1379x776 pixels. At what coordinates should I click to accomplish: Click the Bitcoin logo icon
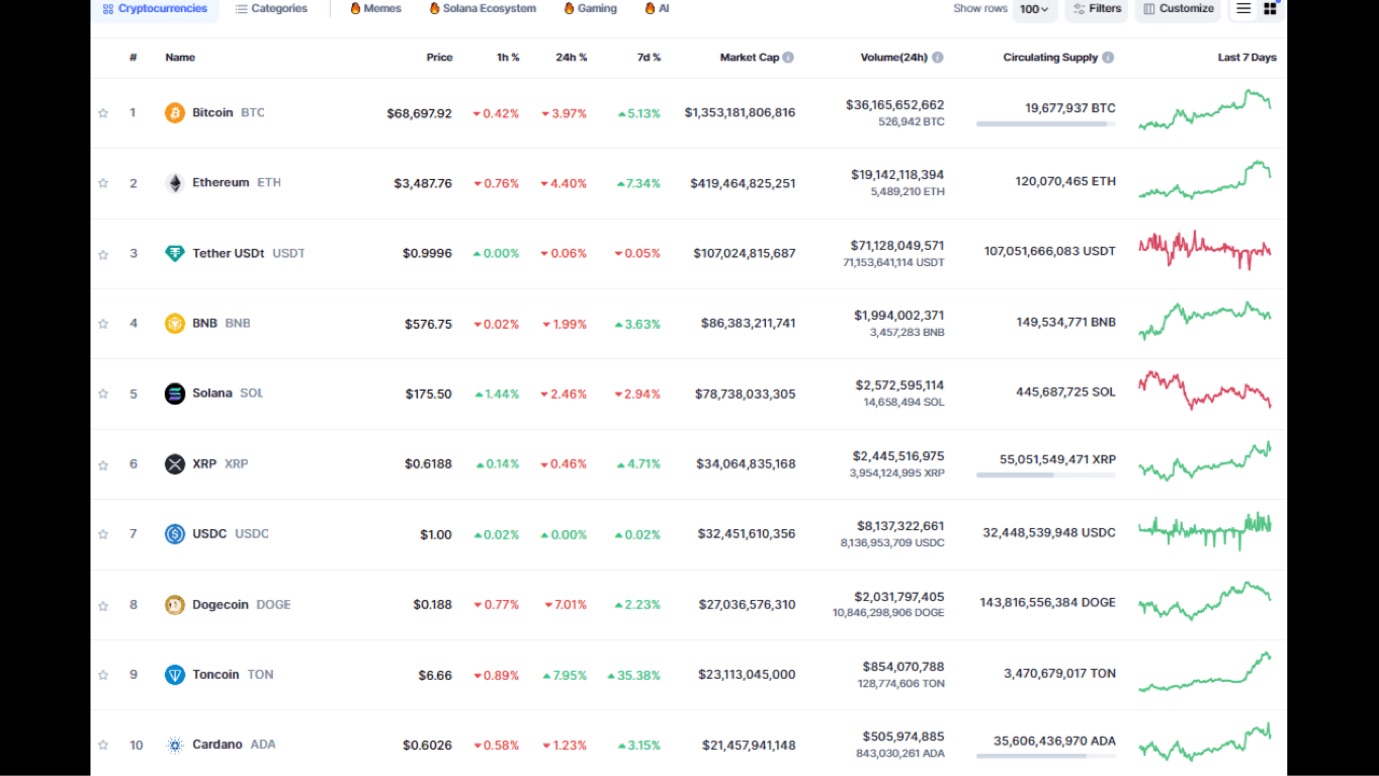tap(175, 113)
